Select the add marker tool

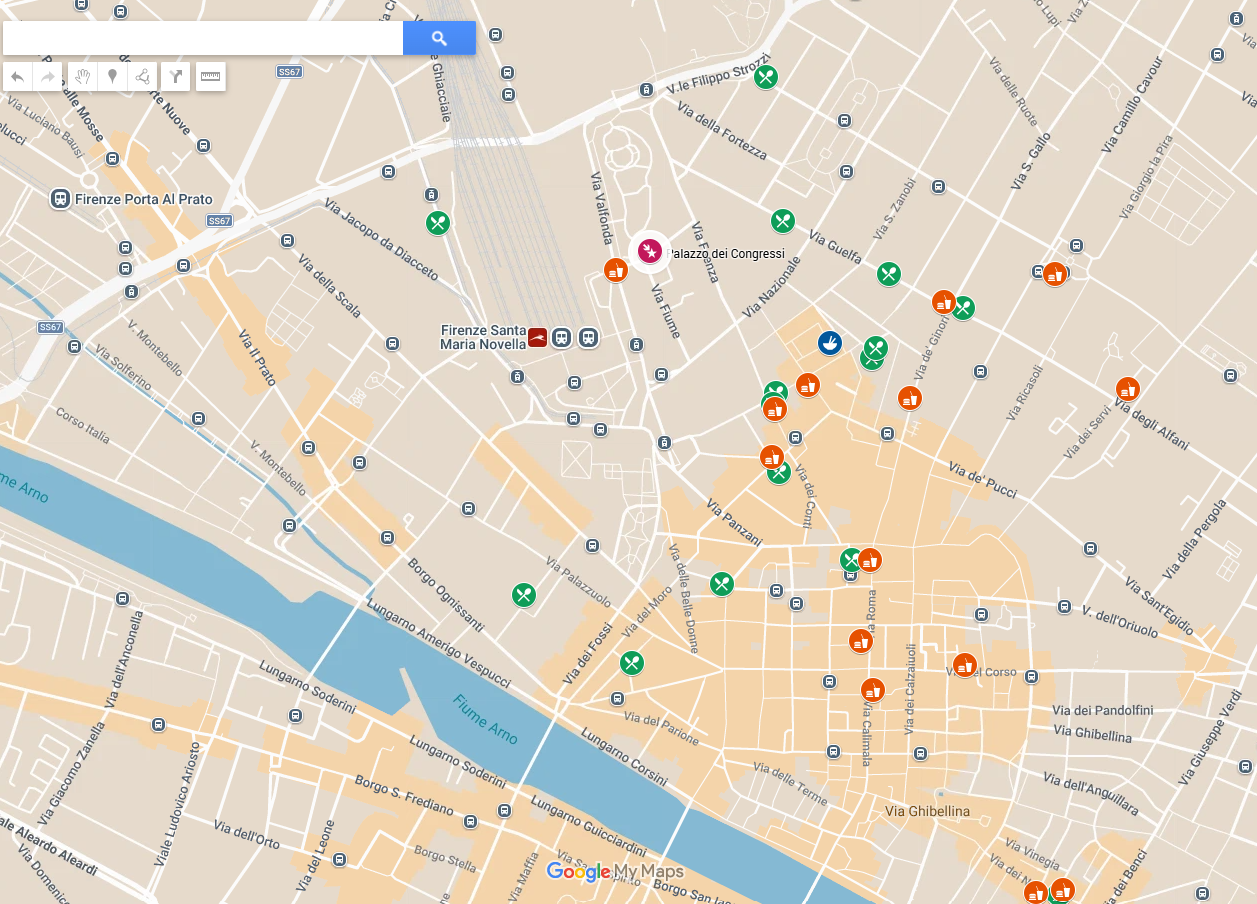pyautogui.click(x=112, y=76)
